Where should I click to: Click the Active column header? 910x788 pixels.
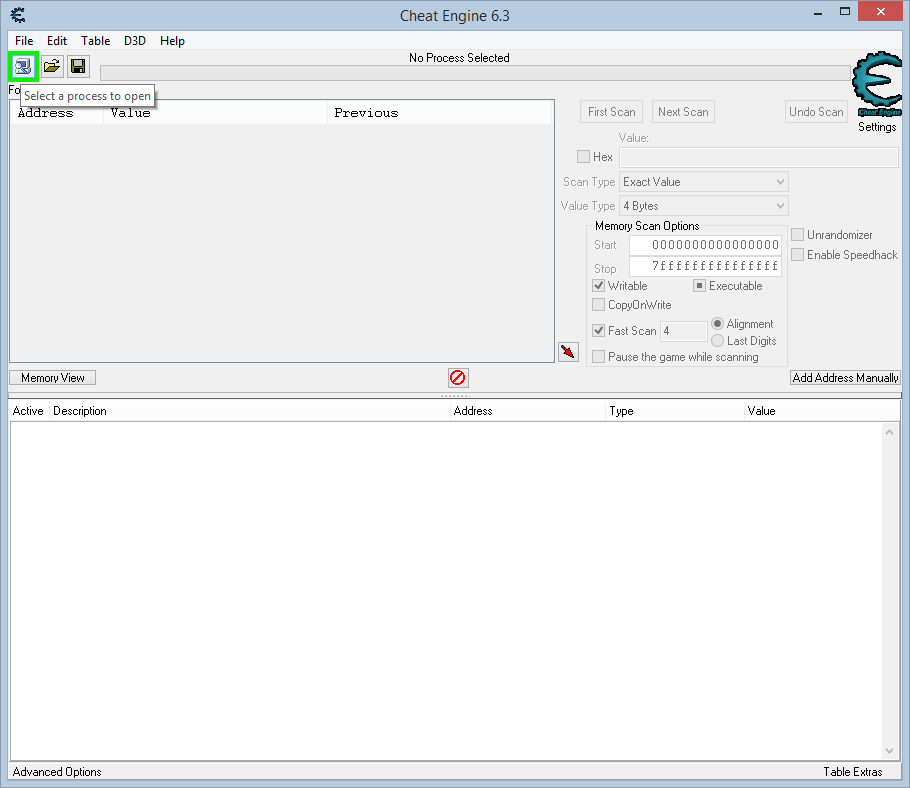tap(28, 411)
